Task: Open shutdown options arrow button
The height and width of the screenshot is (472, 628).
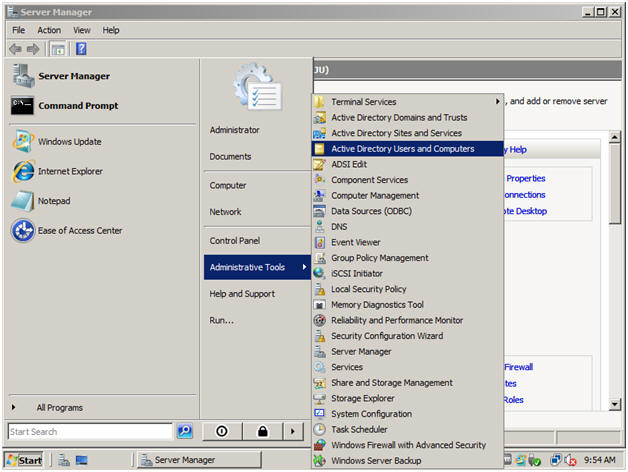Action: pyautogui.click(x=293, y=431)
